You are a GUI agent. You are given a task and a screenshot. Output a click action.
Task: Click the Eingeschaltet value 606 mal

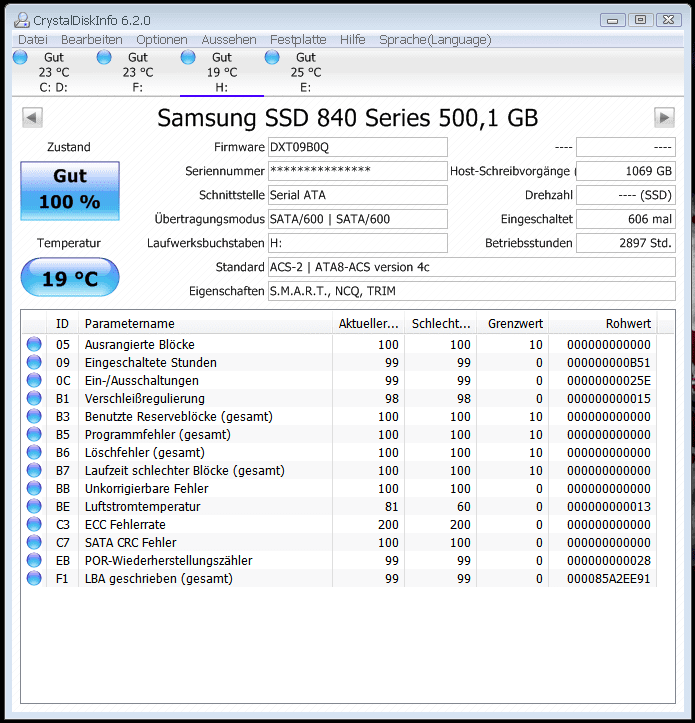(x=626, y=219)
